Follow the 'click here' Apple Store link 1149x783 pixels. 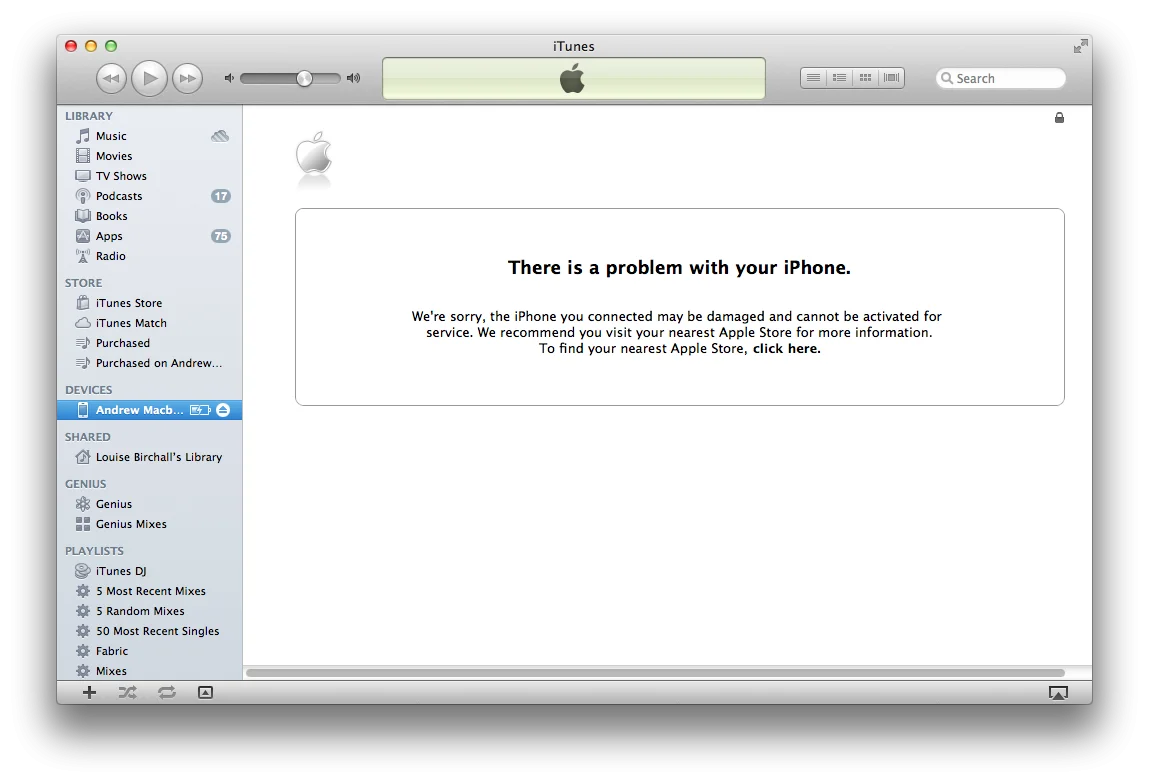(x=786, y=349)
